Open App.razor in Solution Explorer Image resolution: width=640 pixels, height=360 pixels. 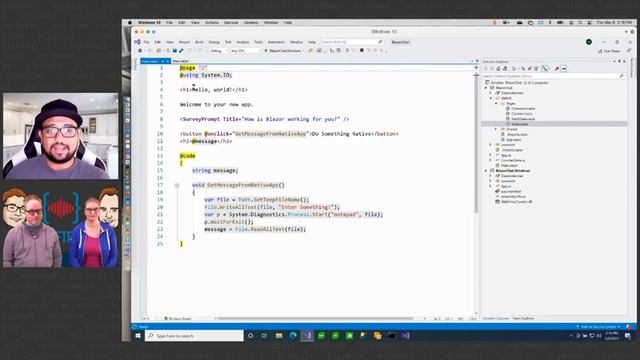(513, 140)
